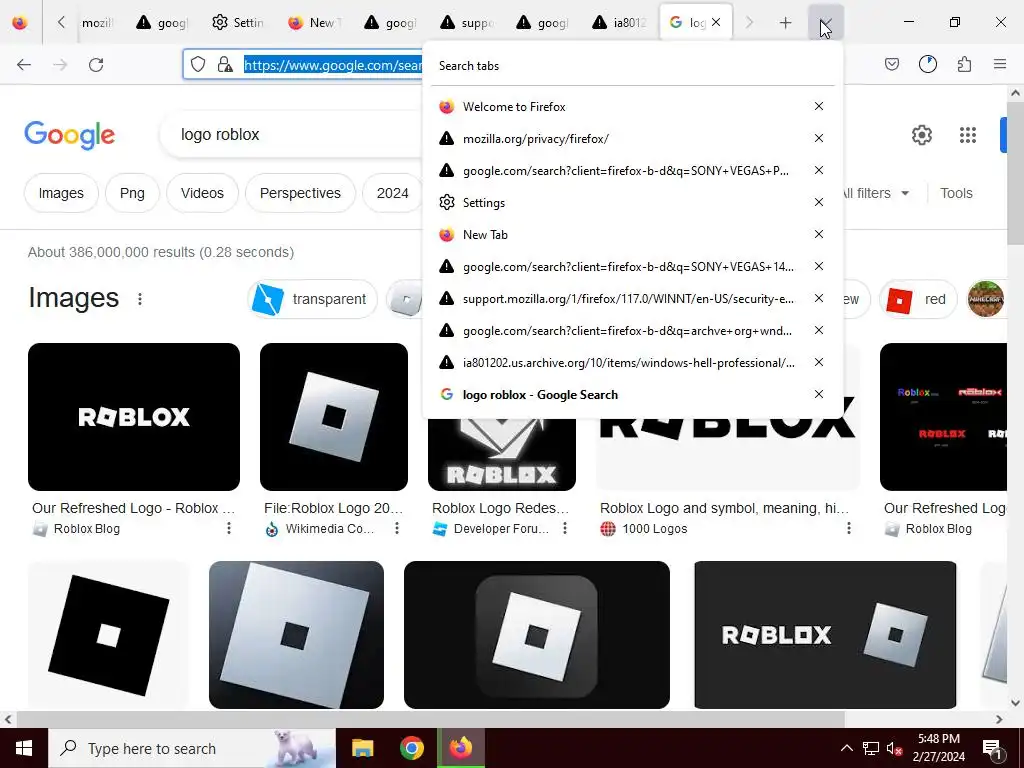This screenshot has height=768, width=1024.
Task: Open Windows Start menu
Action: tap(24, 748)
